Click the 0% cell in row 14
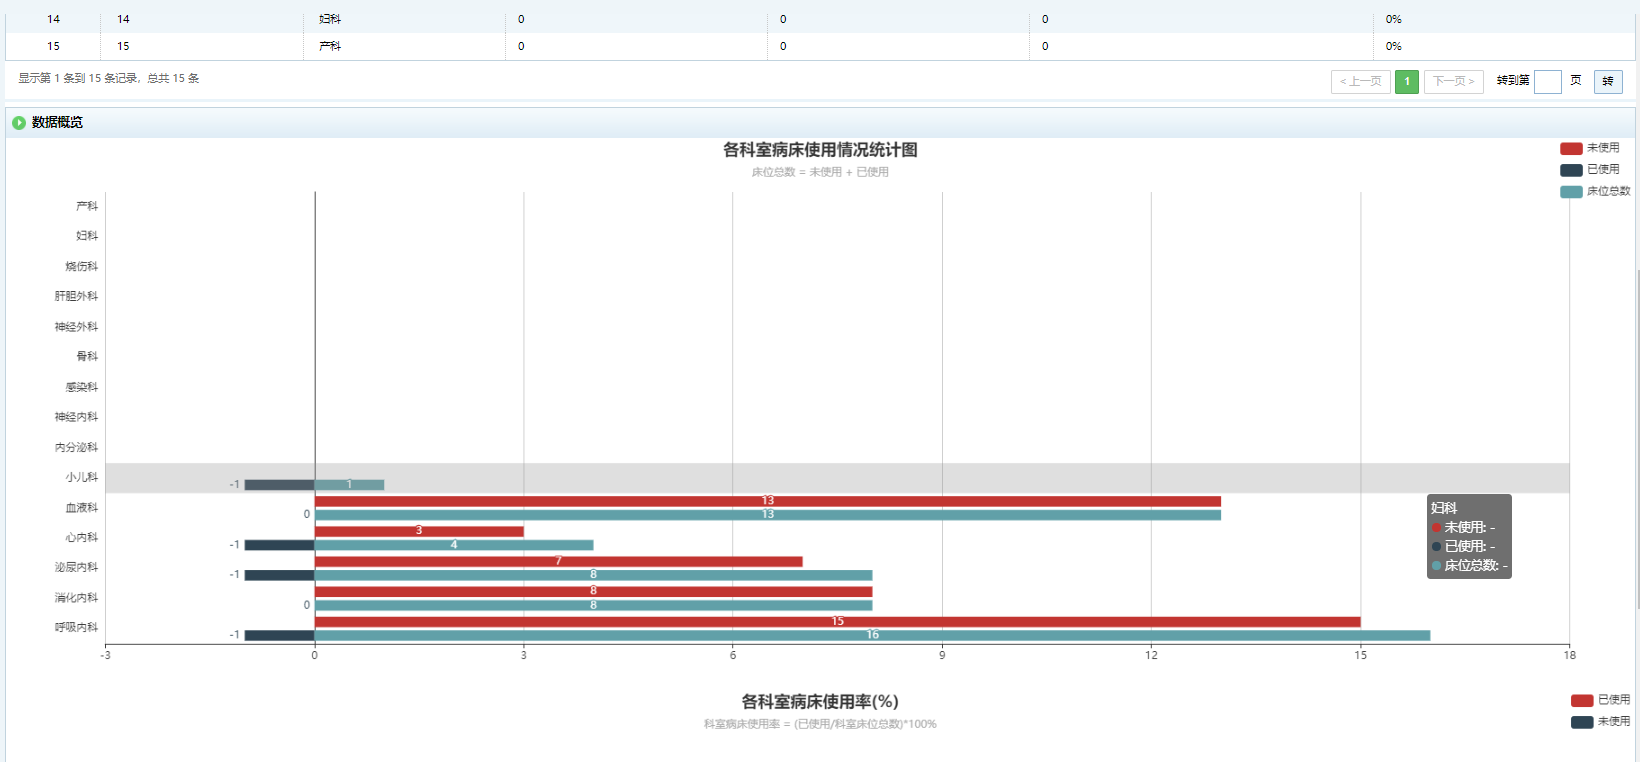The width and height of the screenshot is (1640, 762). click(x=1394, y=19)
